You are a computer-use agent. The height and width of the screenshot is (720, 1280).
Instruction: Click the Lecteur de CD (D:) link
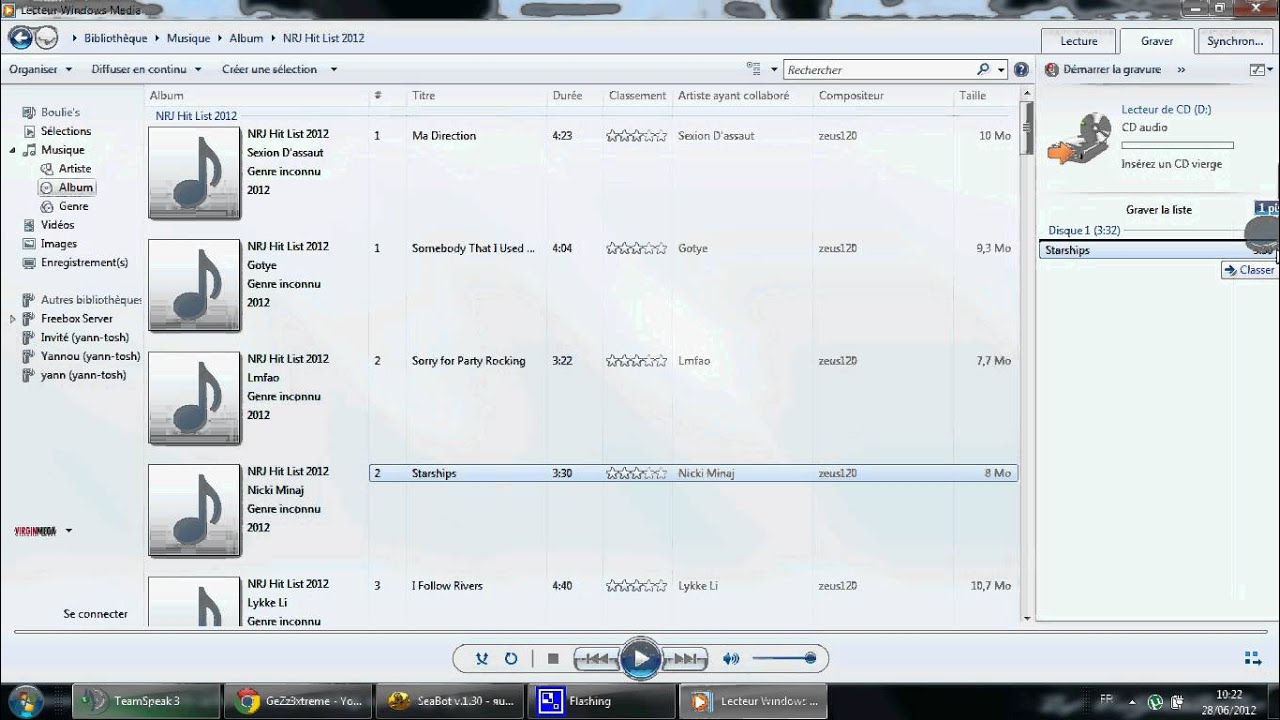(x=1166, y=109)
